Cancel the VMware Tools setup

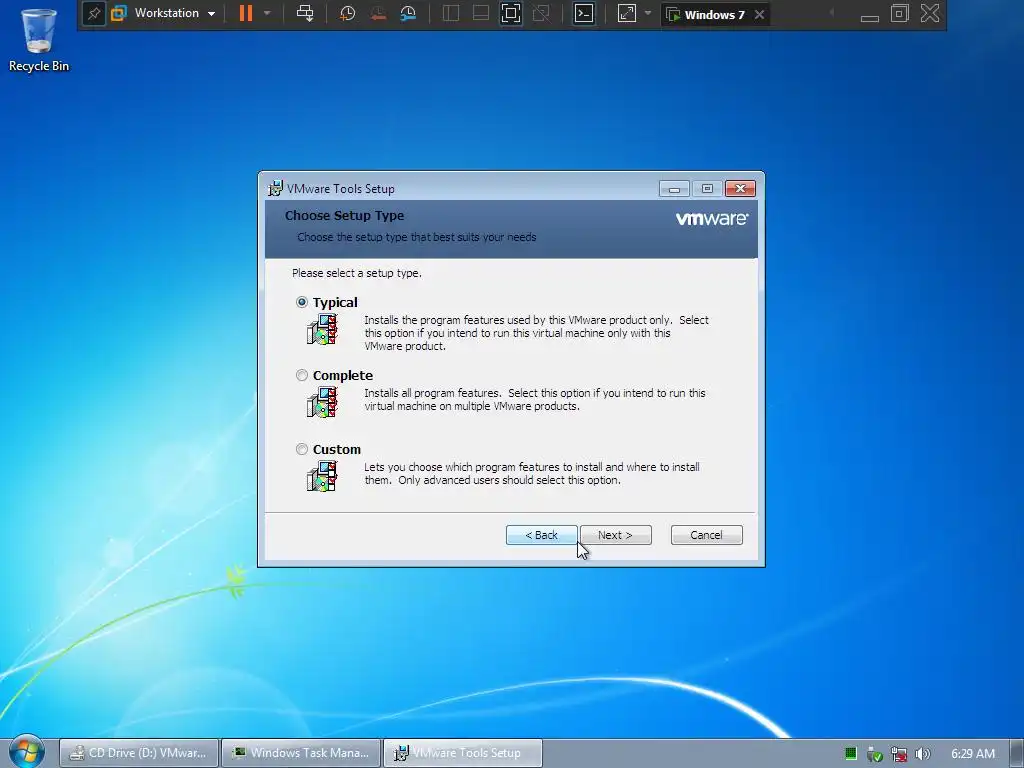[706, 535]
